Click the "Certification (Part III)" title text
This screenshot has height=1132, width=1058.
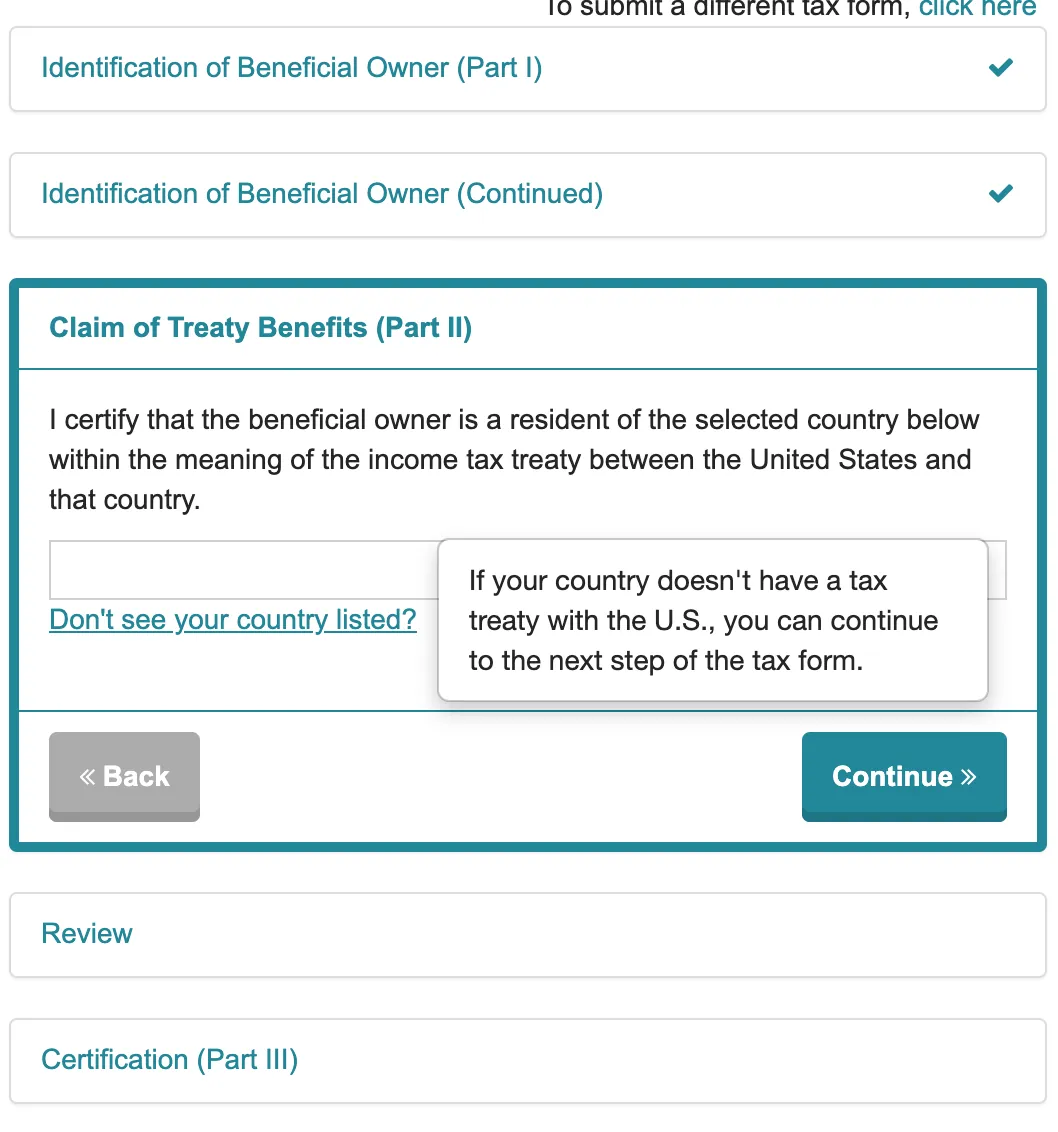point(169,1060)
